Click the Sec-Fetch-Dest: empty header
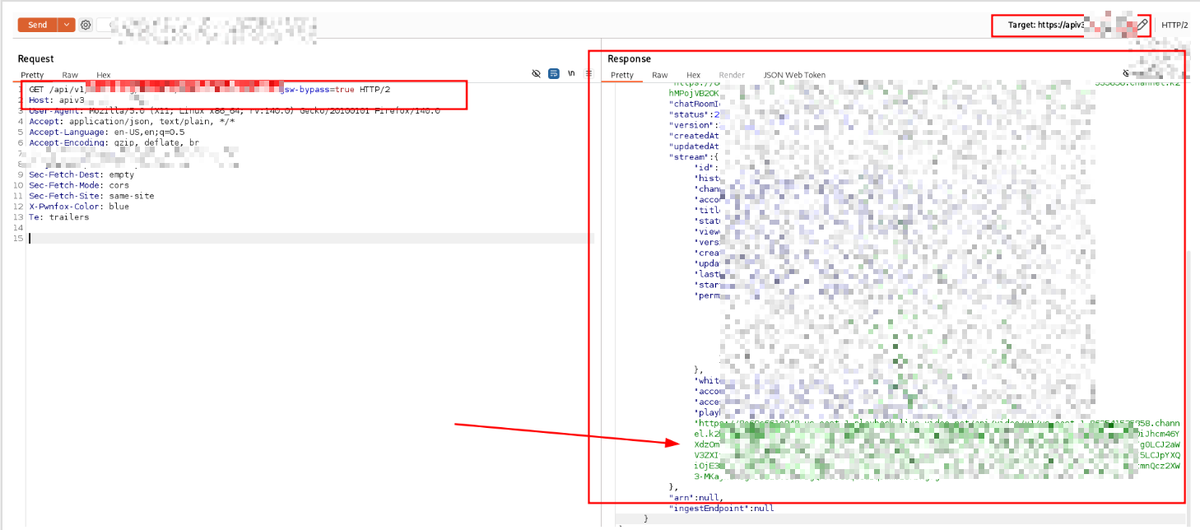Image resolution: width=1200 pixels, height=530 pixels. (81, 174)
